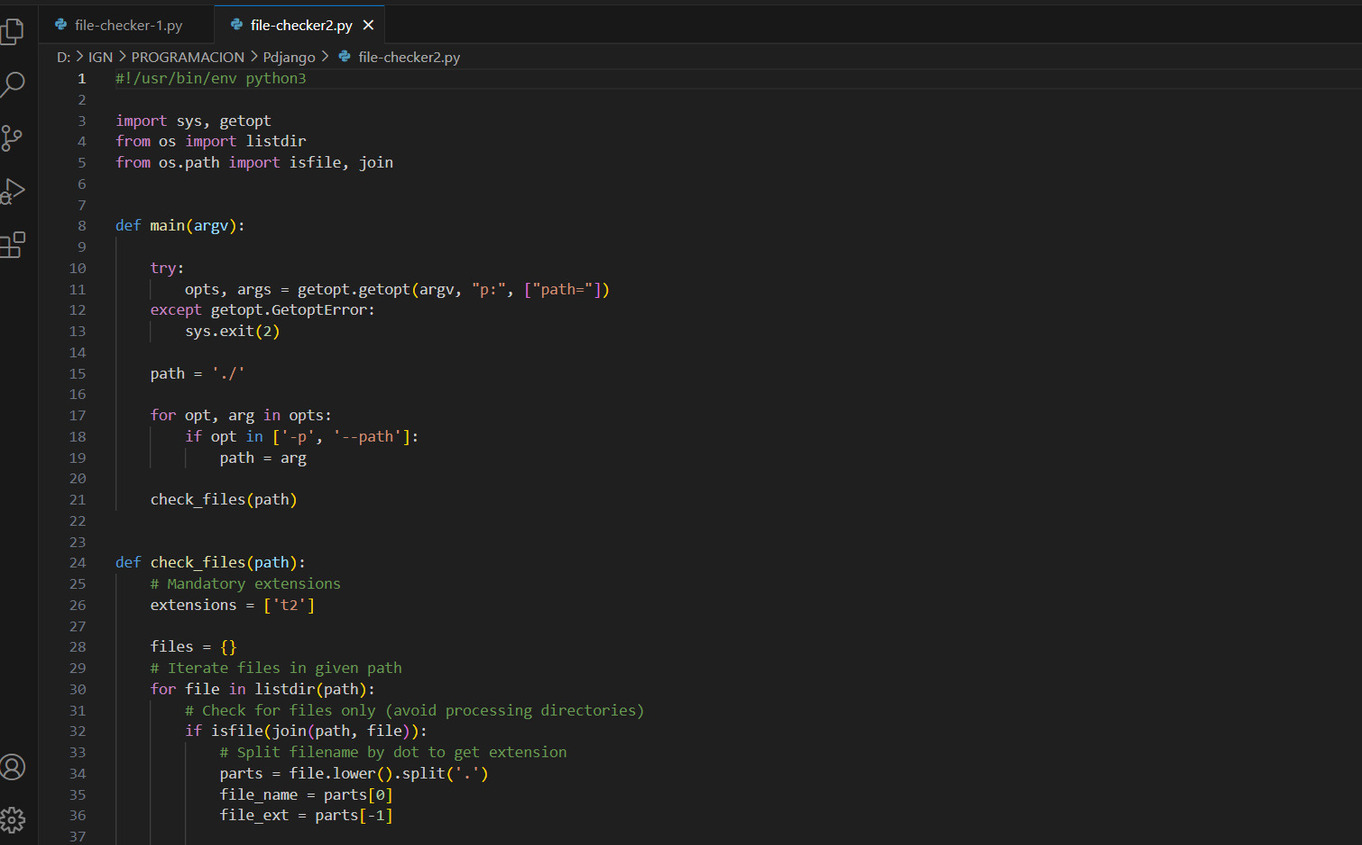1362x845 pixels.
Task: Click the shebang line '#!/usr/bin/env python3'
Action: pos(211,78)
